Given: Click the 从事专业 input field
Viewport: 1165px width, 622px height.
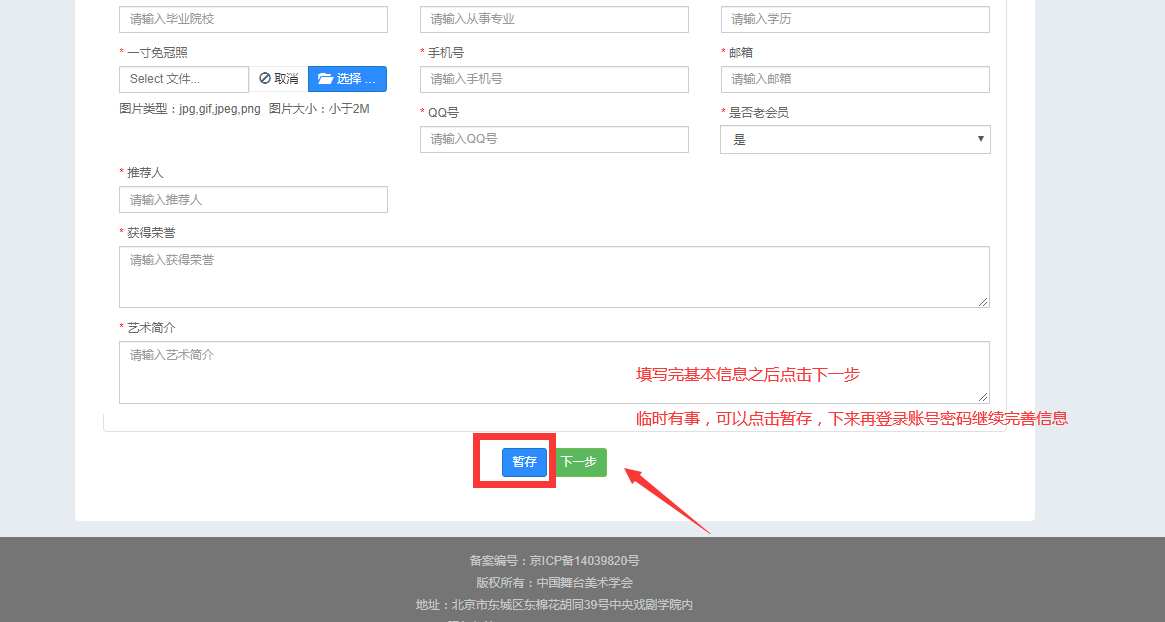Looking at the screenshot, I should 554,19.
